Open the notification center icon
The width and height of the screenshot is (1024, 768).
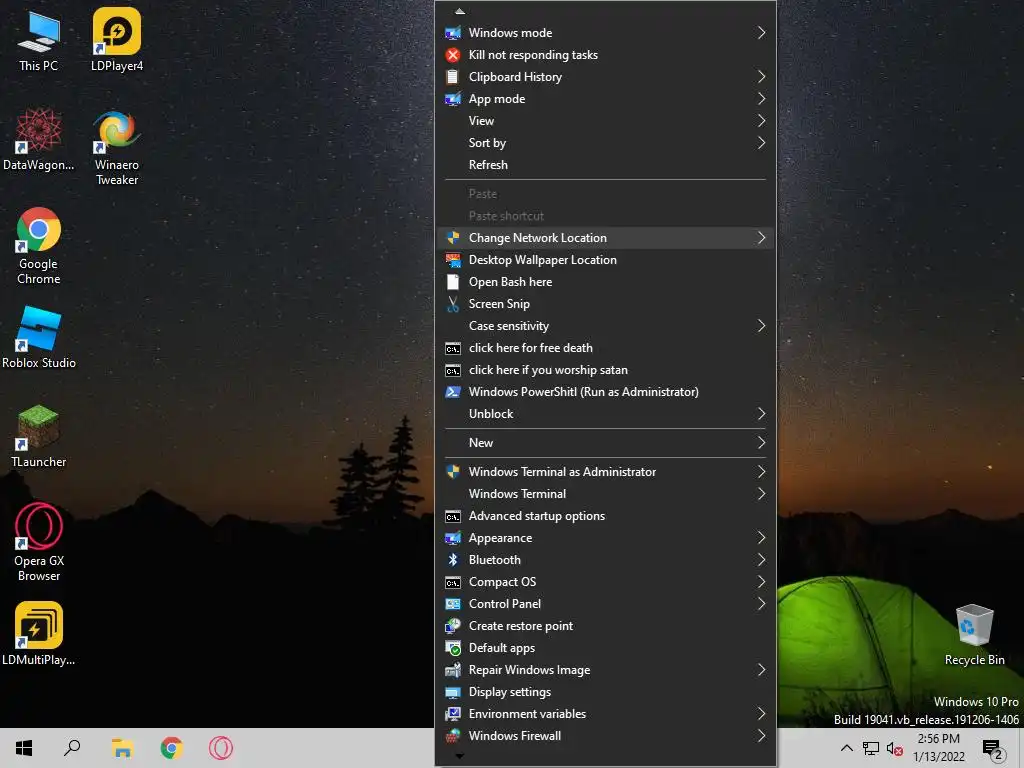(993, 750)
